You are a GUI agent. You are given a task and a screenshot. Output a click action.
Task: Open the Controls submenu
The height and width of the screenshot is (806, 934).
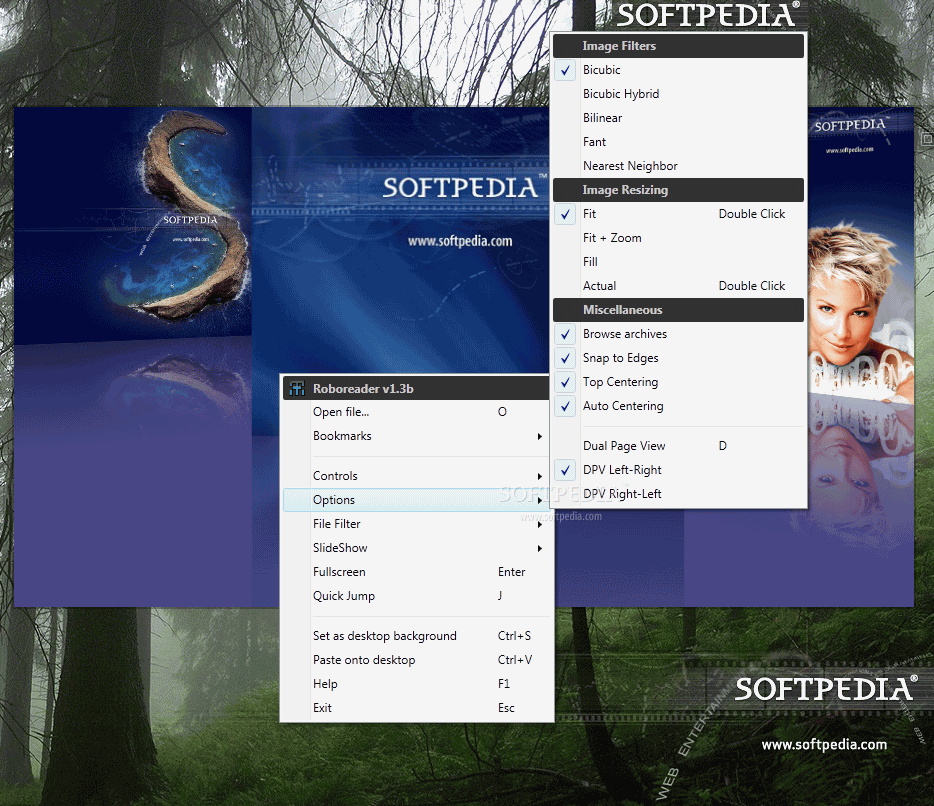(x=416, y=476)
